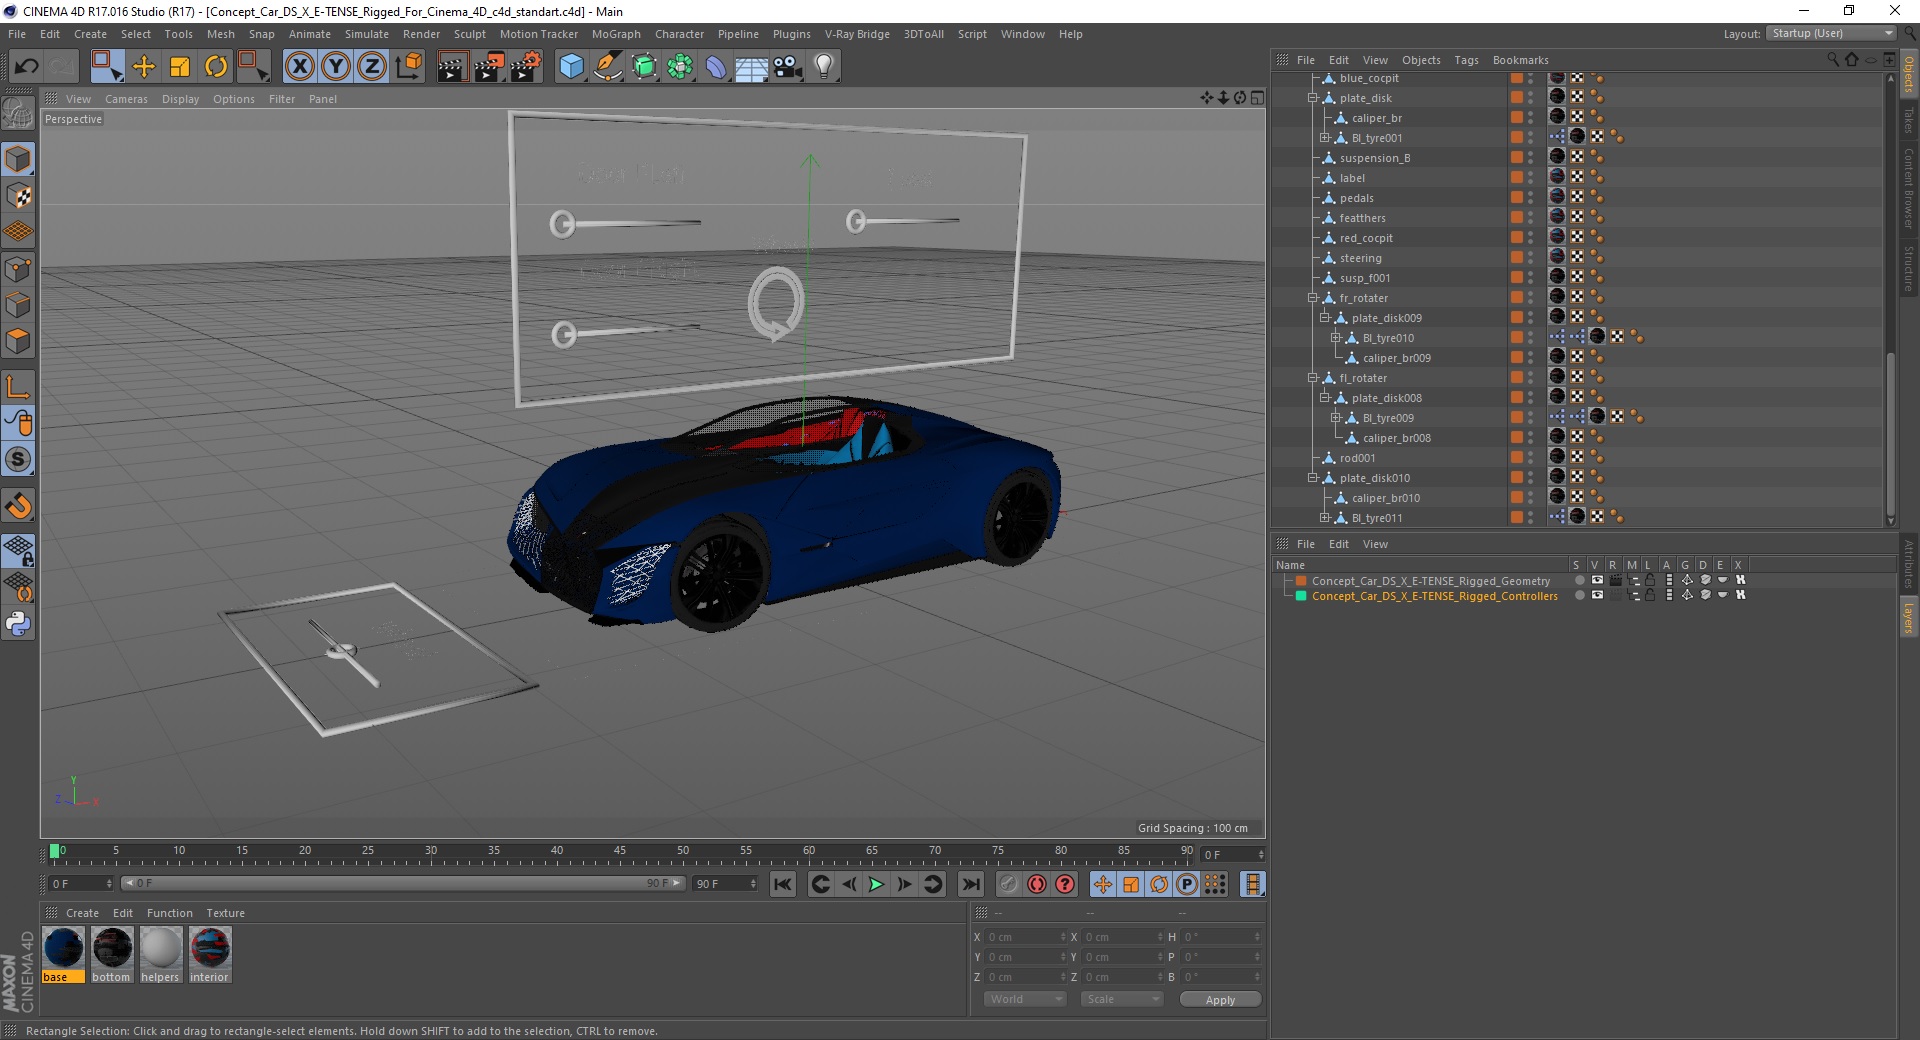
Task: Toggle visibility eye for Rigged_Controllers layer
Action: click(x=1597, y=596)
